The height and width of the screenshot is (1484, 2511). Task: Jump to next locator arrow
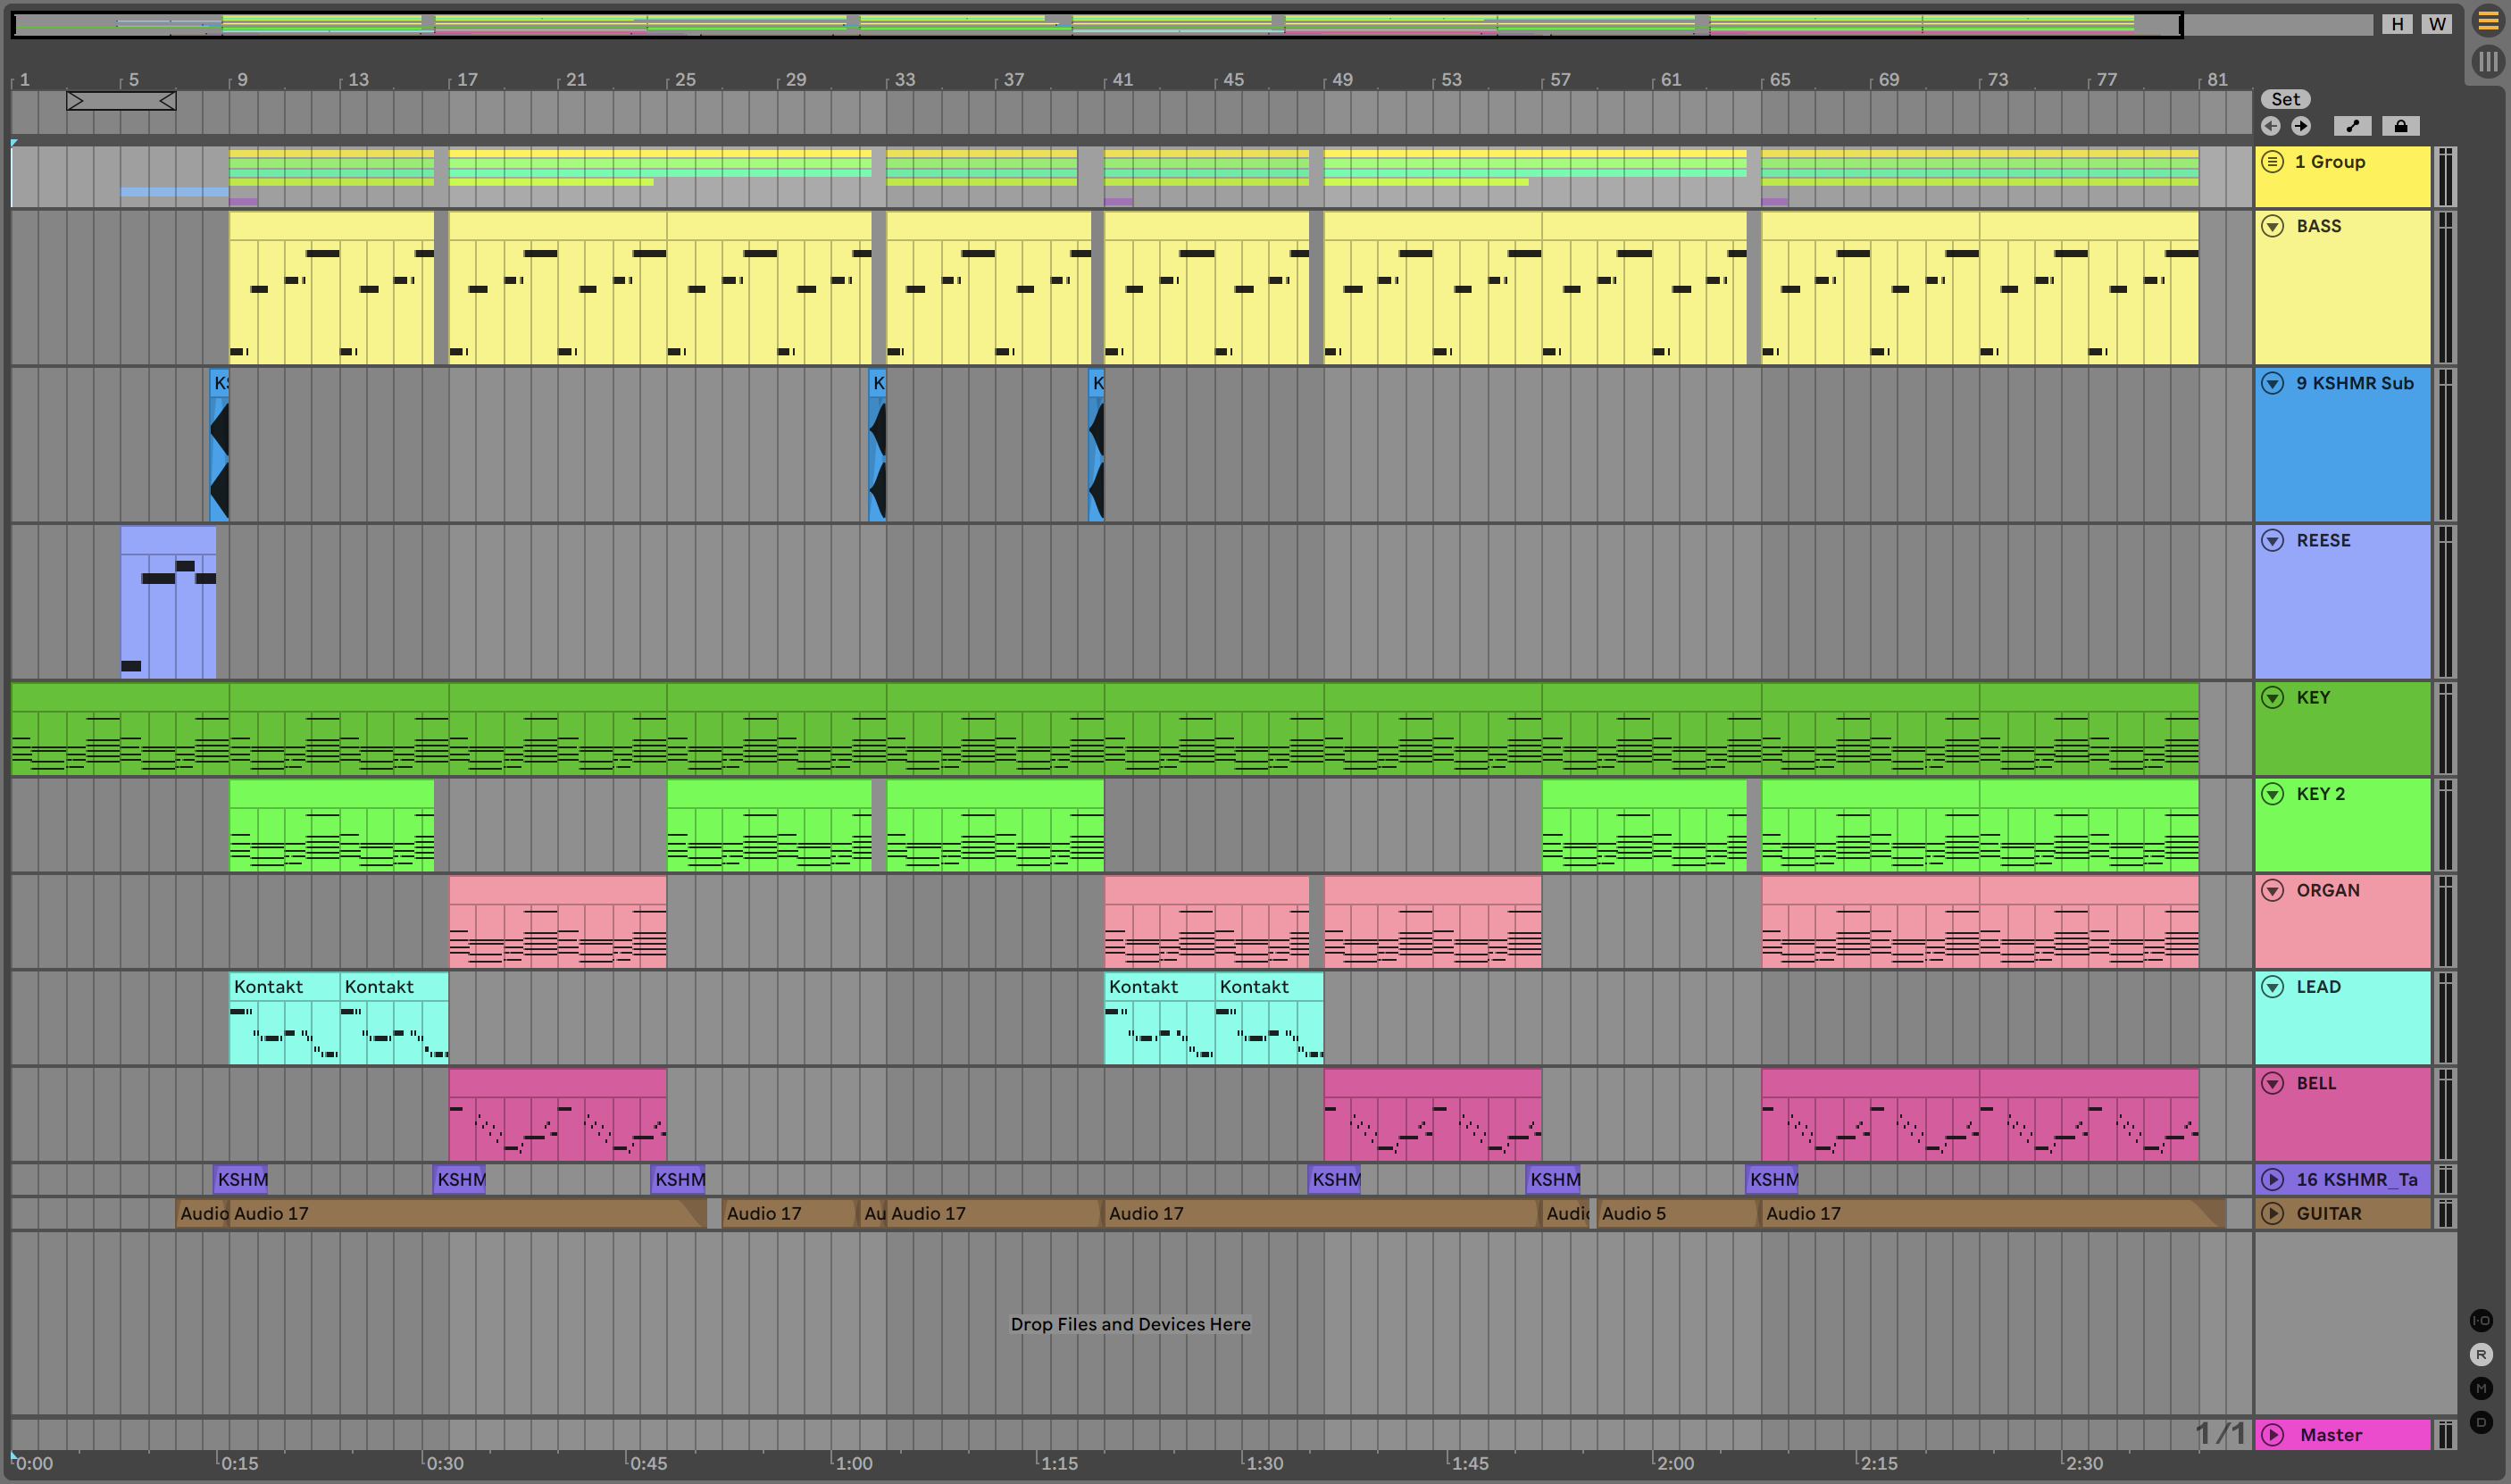click(x=2301, y=126)
